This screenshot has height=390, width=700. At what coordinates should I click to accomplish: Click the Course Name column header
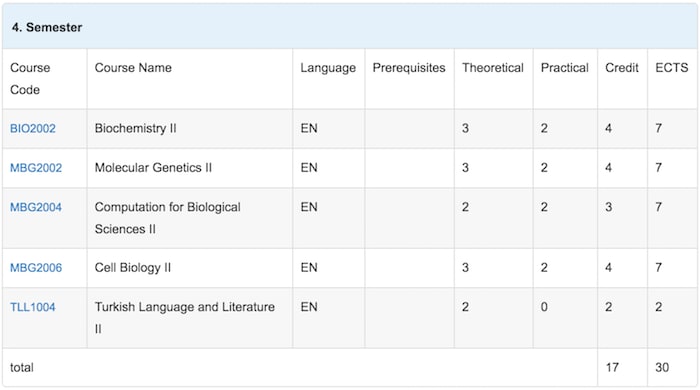point(133,68)
